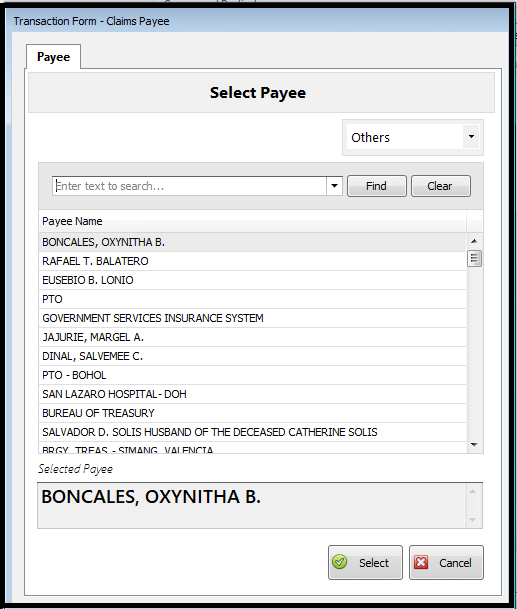Select GOVERNMENT SERVICES INSURANCE SYSTEM row

click(252, 318)
